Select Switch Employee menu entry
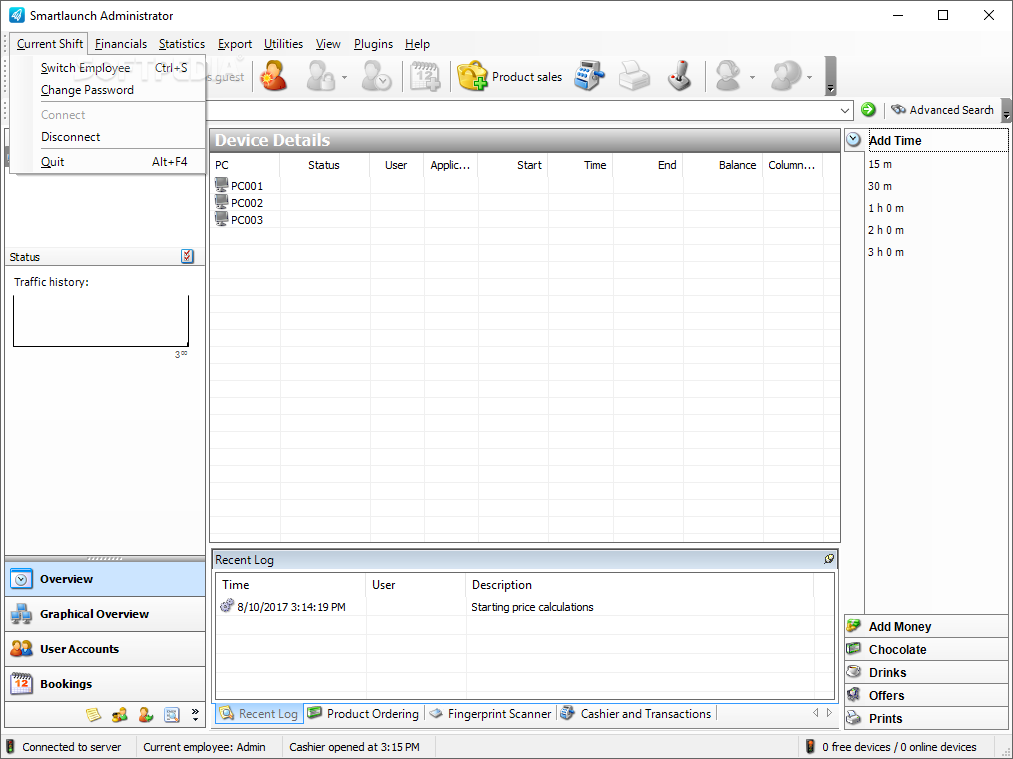The width and height of the screenshot is (1013, 759). coord(109,68)
